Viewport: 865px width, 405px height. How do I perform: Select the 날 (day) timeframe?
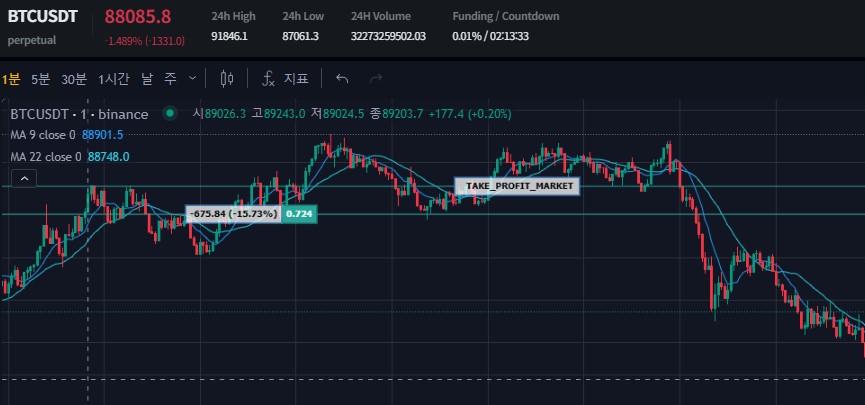pyautogui.click(x=147, y=79)
